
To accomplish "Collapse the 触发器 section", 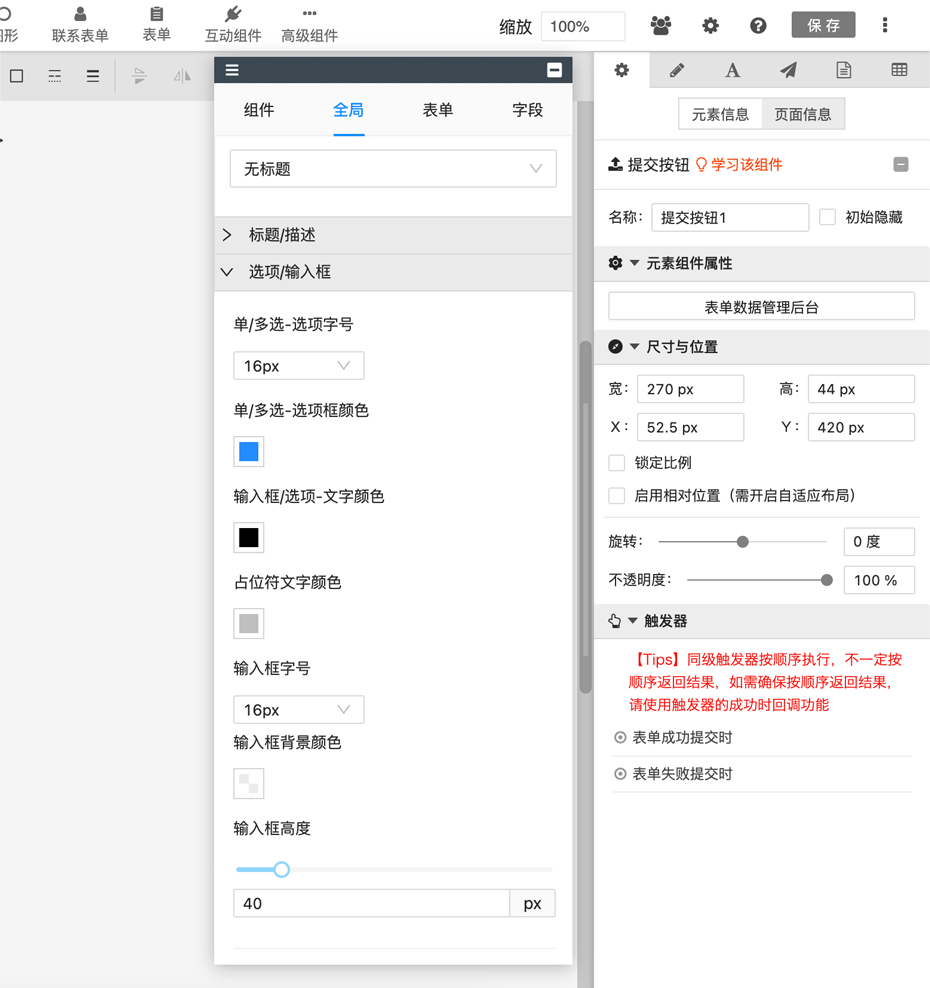I will 633,621.
